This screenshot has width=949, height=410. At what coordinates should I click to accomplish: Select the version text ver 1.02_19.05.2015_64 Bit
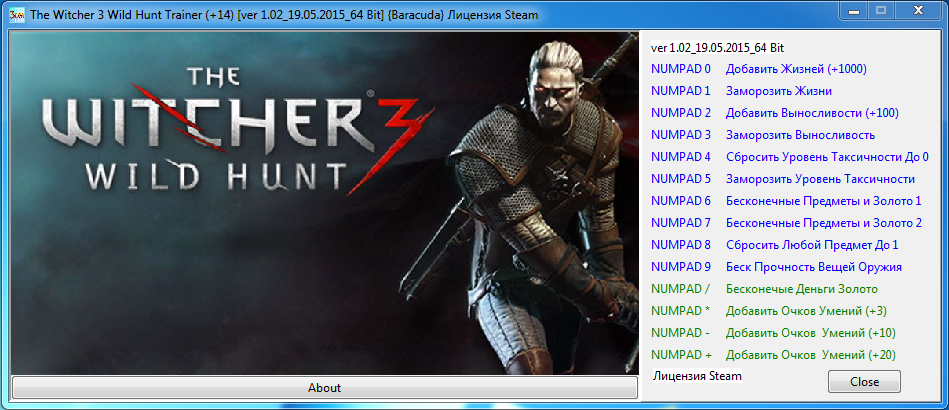tap(717, 47)
